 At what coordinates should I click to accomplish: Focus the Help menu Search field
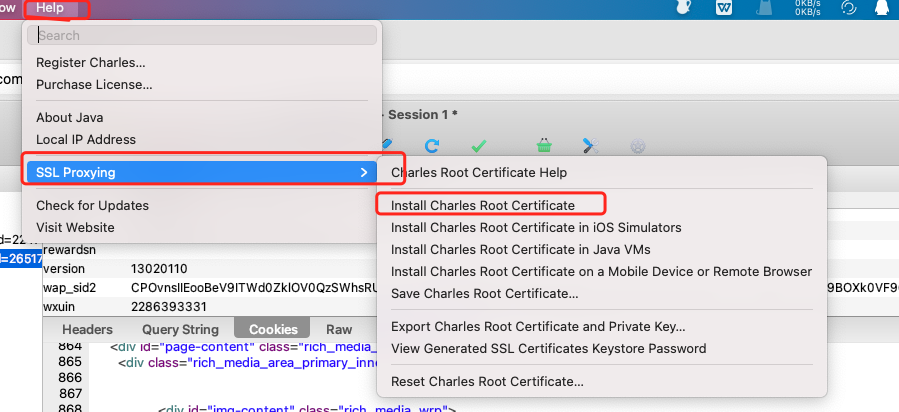(202, 36)
